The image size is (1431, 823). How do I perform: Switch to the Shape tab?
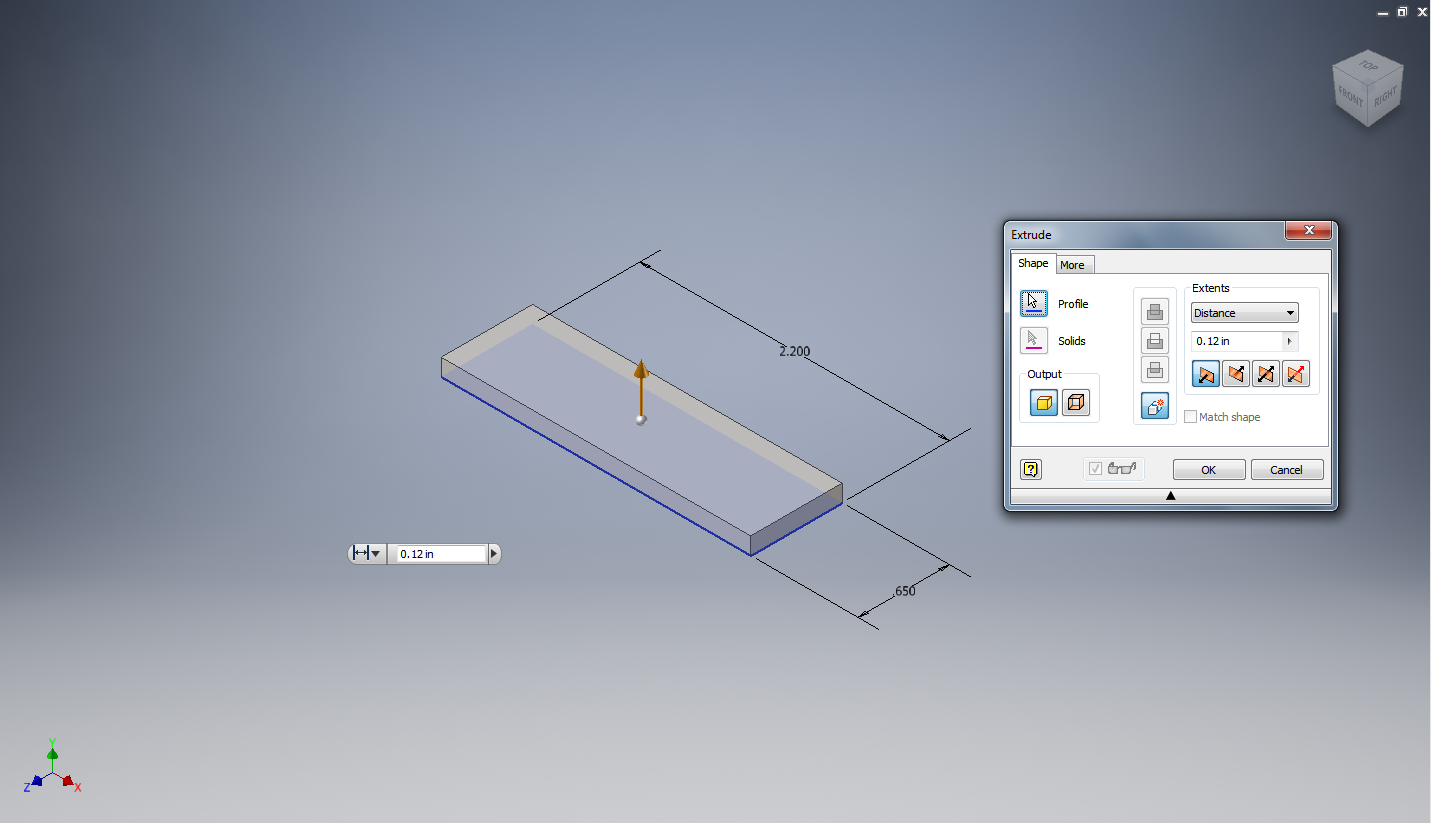click(1033, 263)
